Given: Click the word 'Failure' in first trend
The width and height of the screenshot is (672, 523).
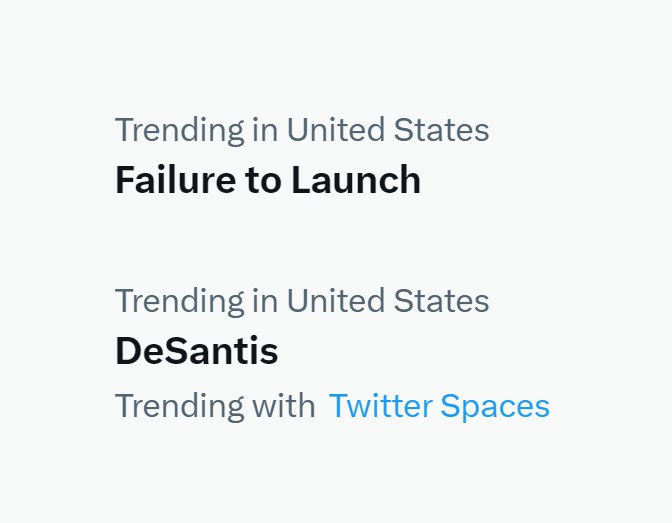Looking at the screenshot, I should pyautogui.click(x=175, y=180).
